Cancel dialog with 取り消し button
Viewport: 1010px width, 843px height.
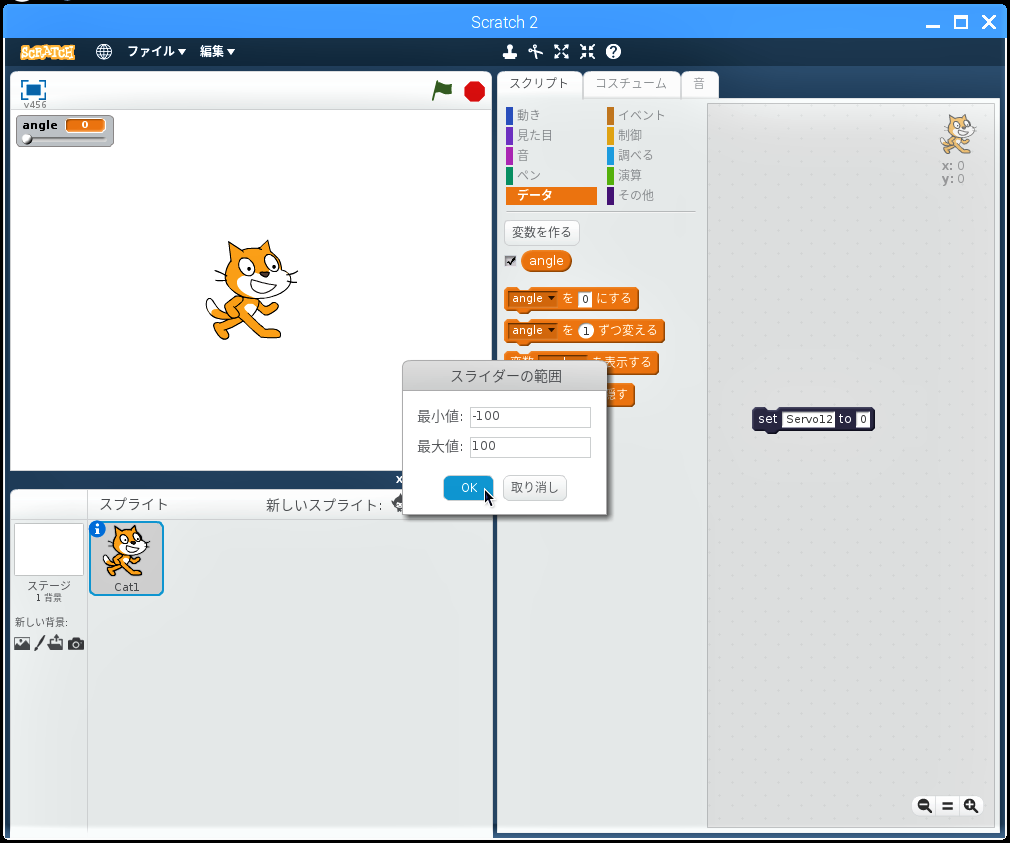point(535,488)
